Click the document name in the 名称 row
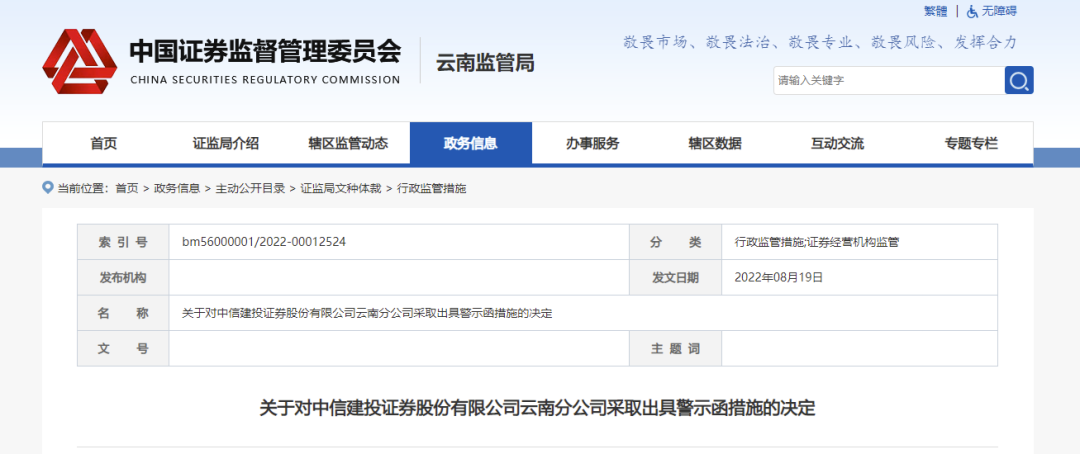Screen dimensions: 1080x454 367,313
